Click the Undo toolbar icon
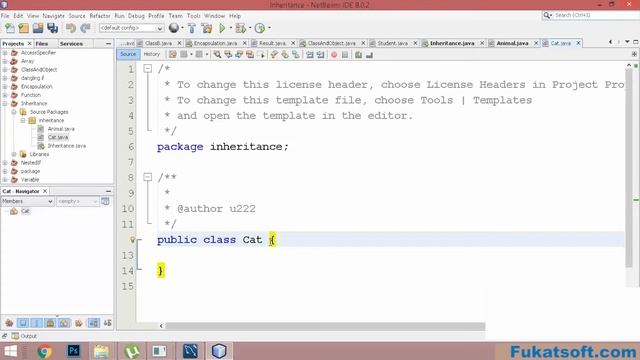640x360 pixels. (71, 28)
